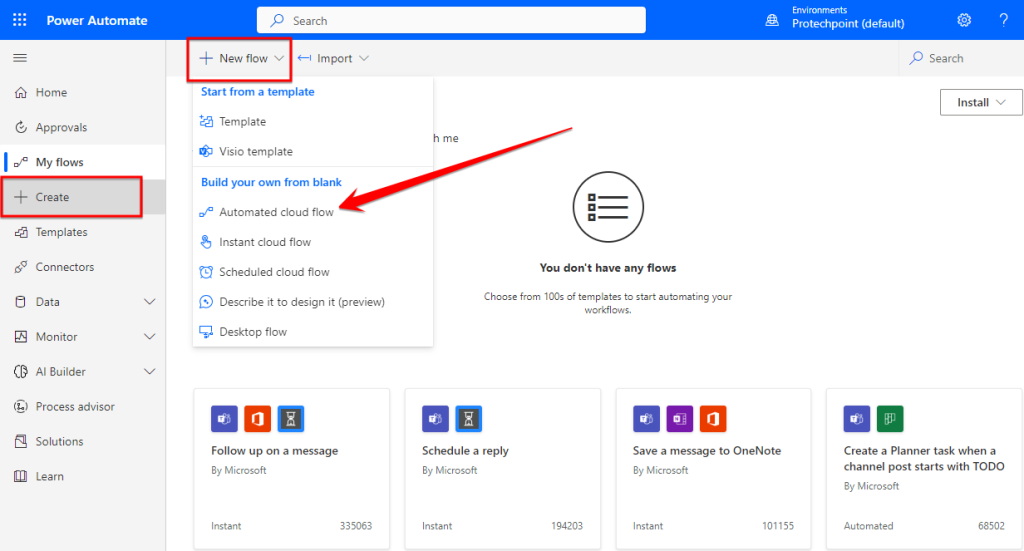This screenshot has height=551, width=1024.
Task: Open Connectors page in the sidebar
Action: tap(83, 267)
